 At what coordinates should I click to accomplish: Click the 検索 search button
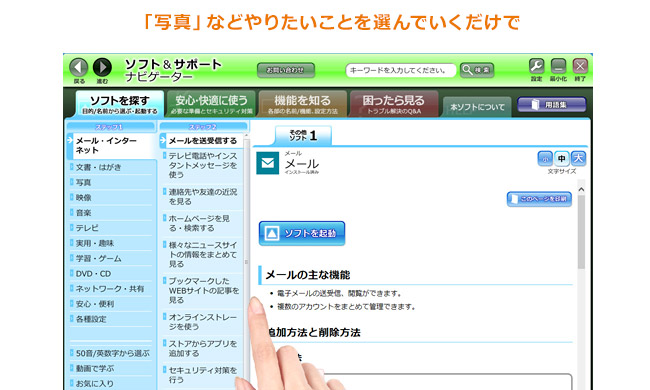[x=477, y=70]
